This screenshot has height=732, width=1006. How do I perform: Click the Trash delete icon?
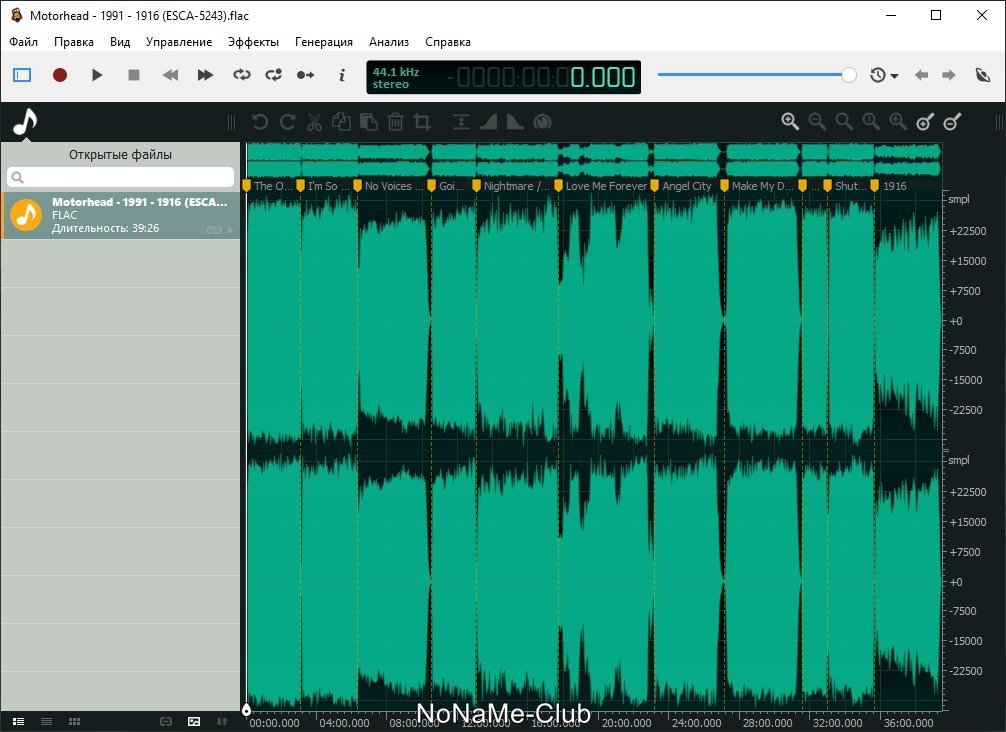pyautogui.click(x=395, y=122)
